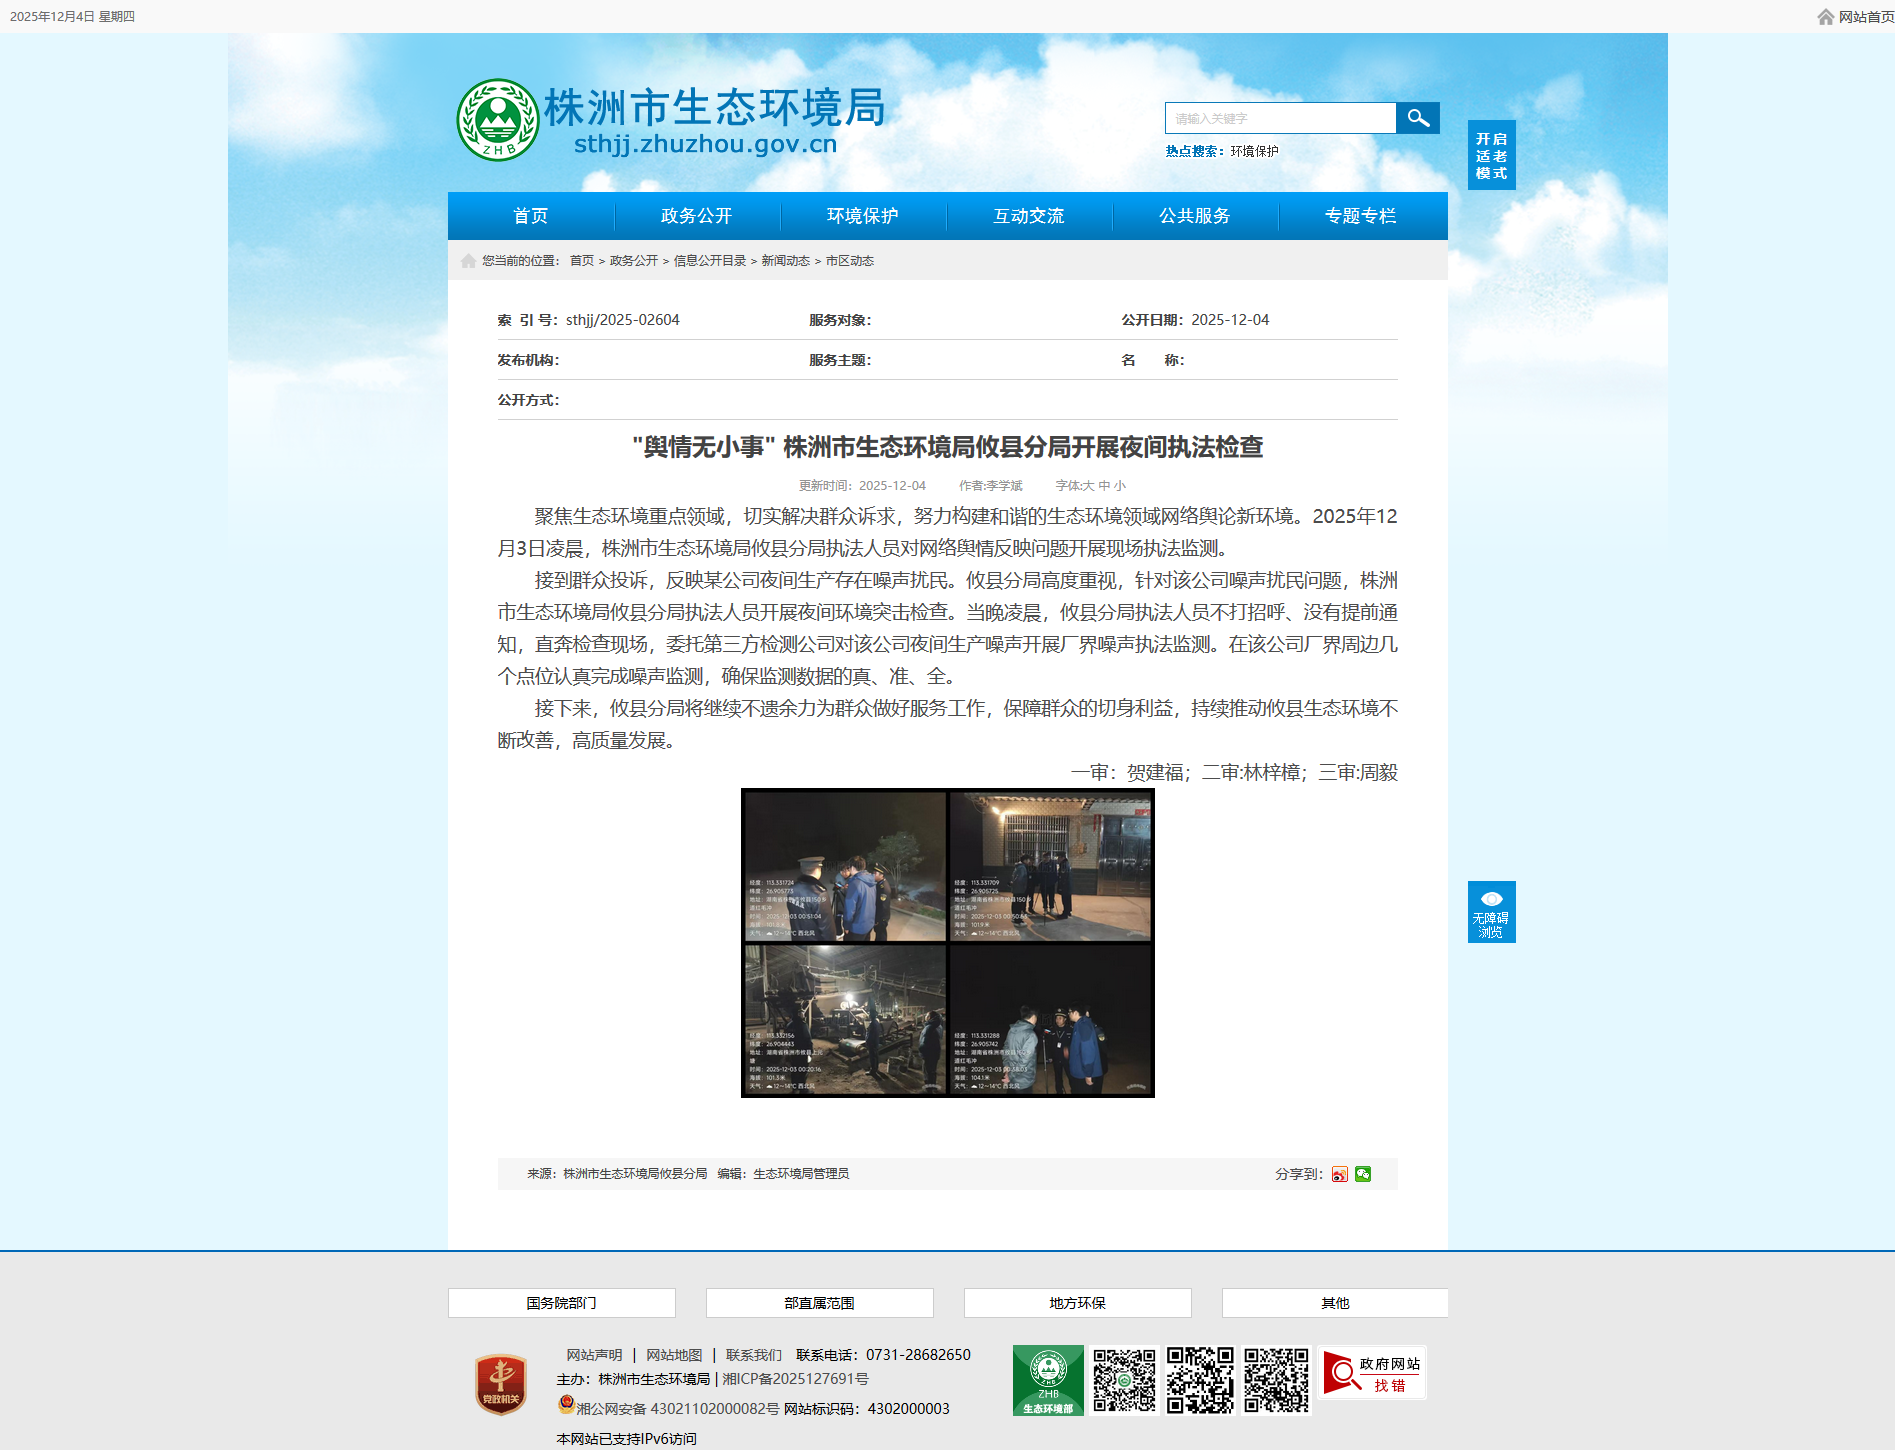Toggle 无障碍浏览 accessibility browsing
The height and width of the screenshot is (1450, 1895).
tap(1491, 912)
